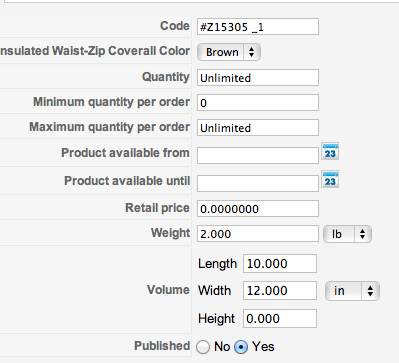This screenshot has width=399, height=363.
Task: Open calendar for Product available until
Action: click(x=330, y=180)
